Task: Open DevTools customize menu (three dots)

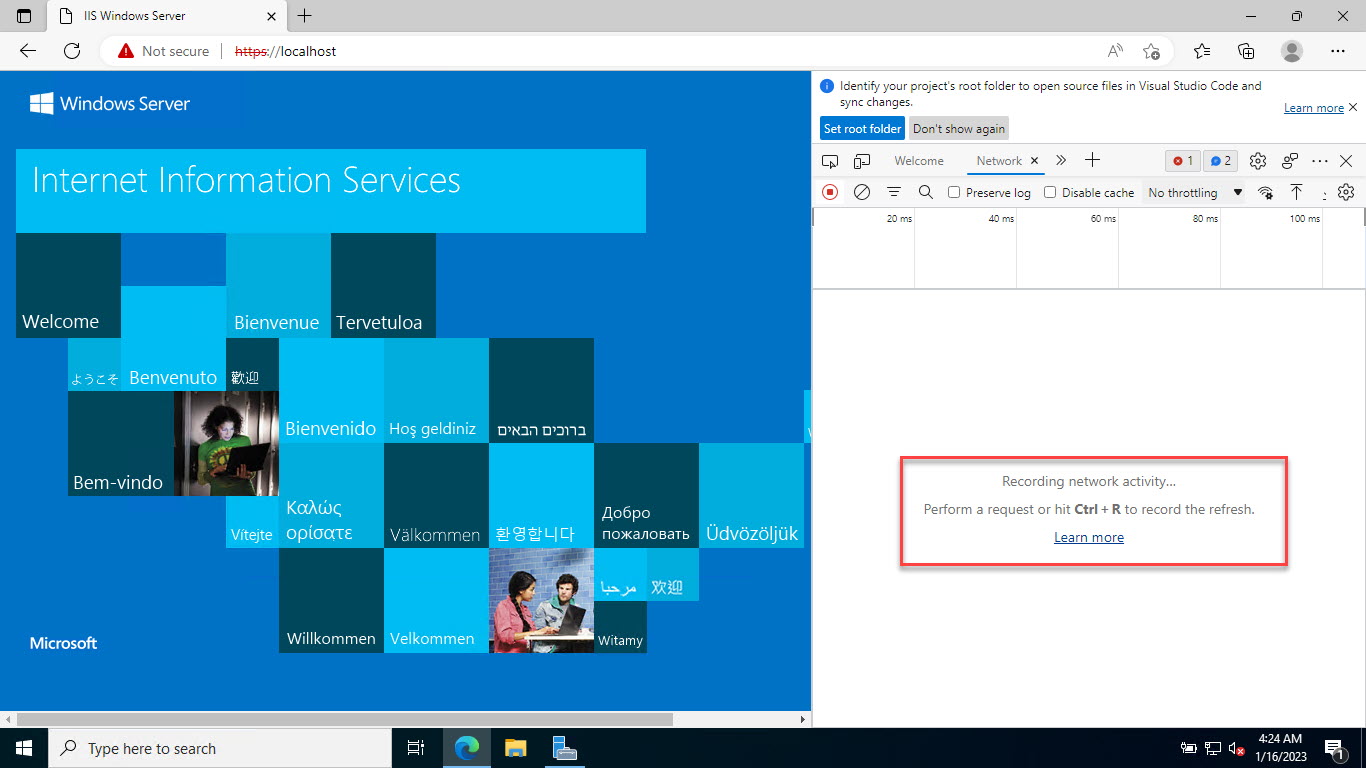Action: click(x=1320, y=160)
